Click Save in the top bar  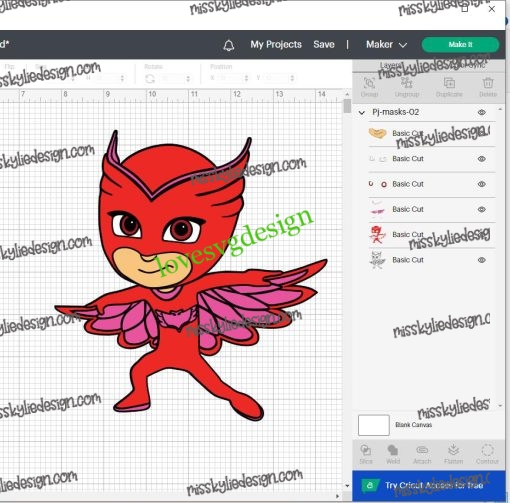click(324, 45)
